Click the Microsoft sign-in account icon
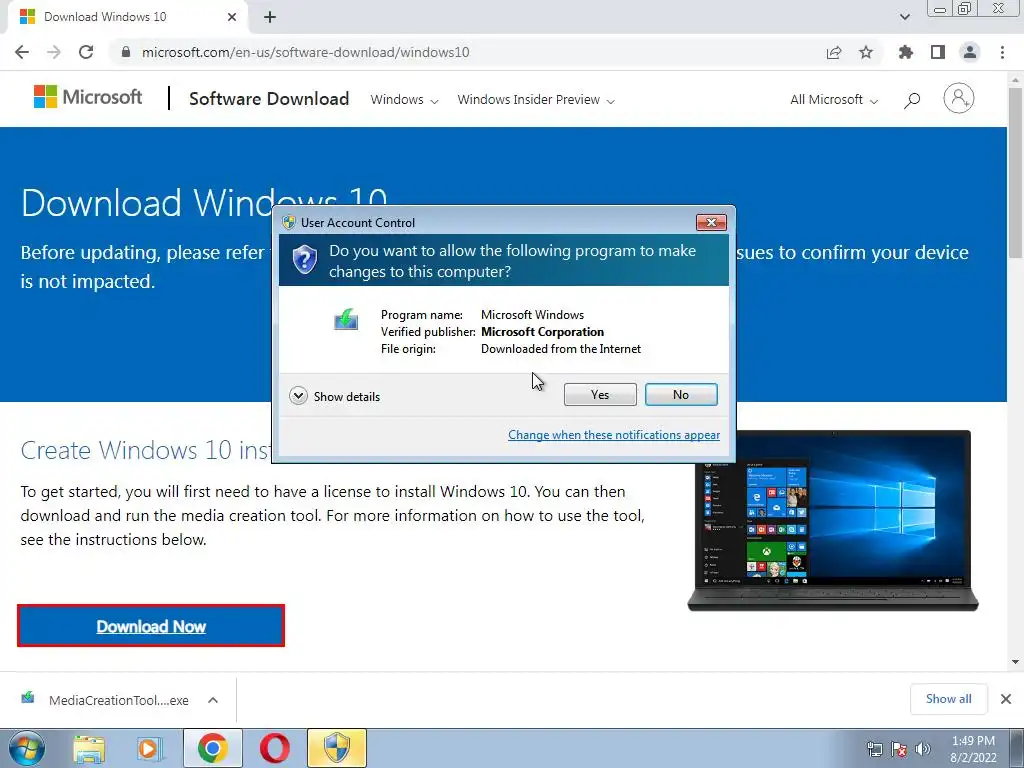This screenshot has width=1024, height=768. 959,99
